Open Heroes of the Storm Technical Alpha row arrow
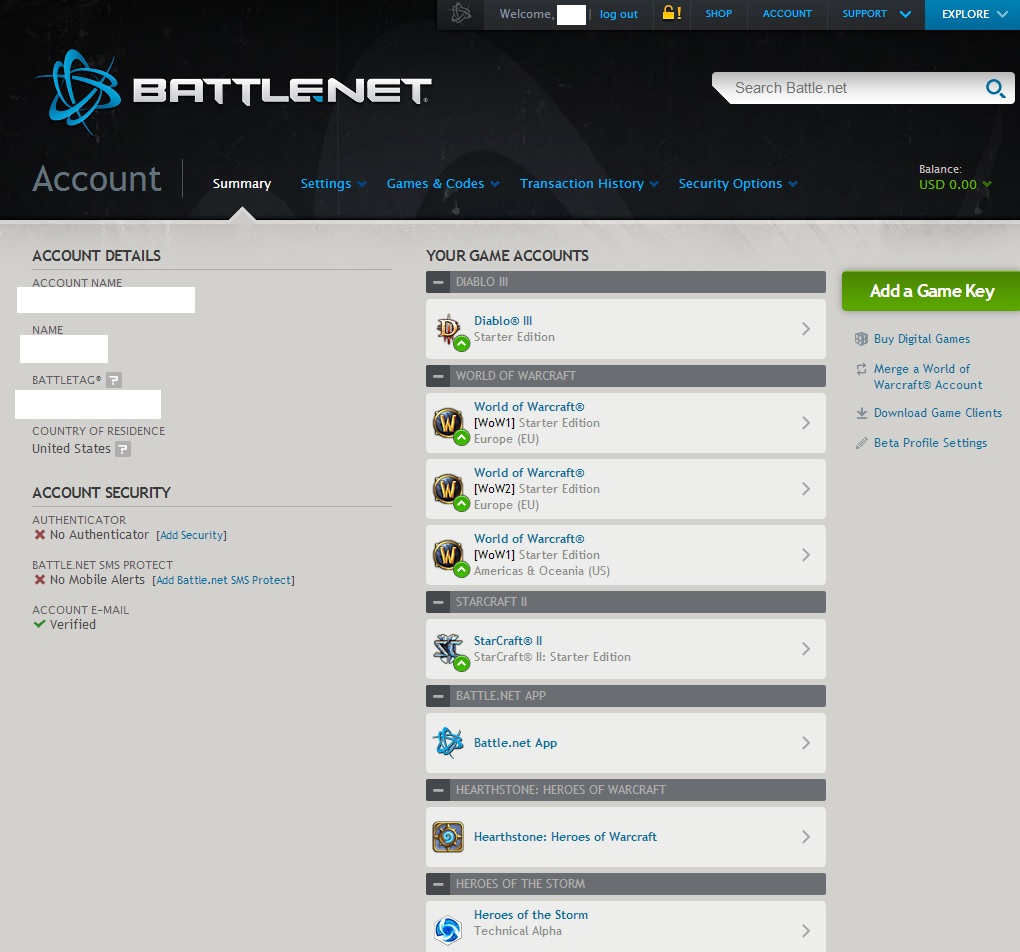1020x952 pixels. [806, 931]
